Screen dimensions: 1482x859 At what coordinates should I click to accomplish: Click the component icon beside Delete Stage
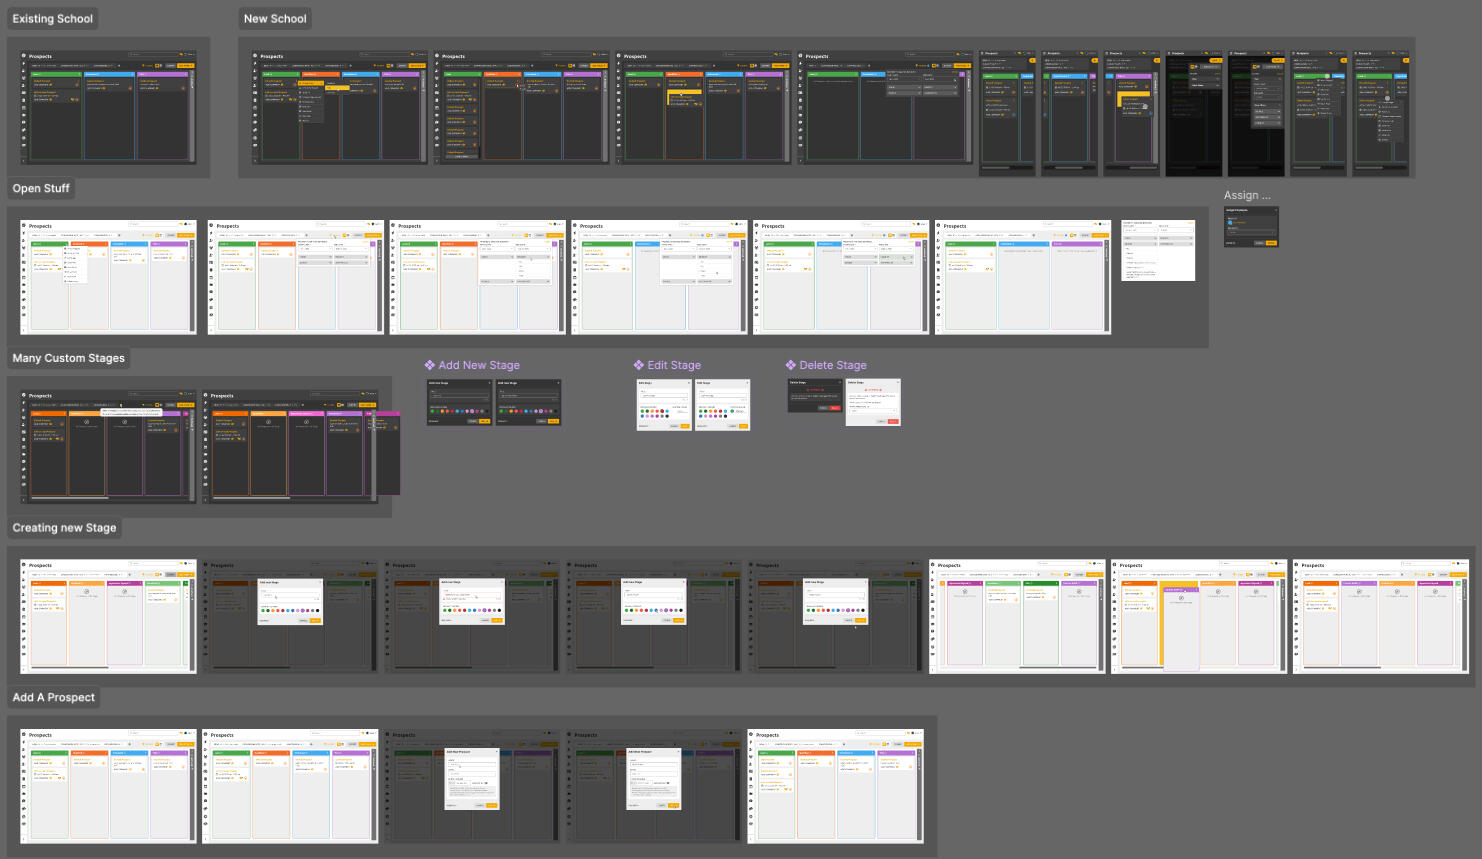click(x=791, y=365)
